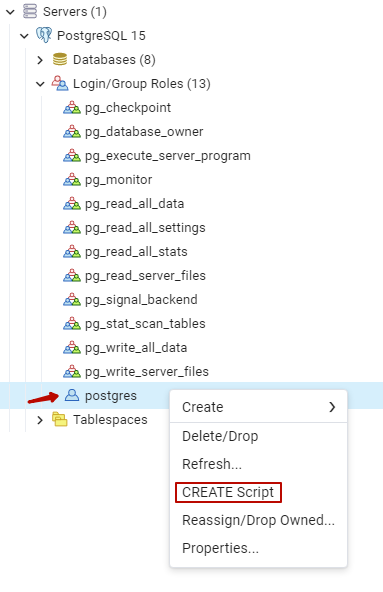Collapse the PostgreSQL 15 server node
Screen dimensions: 383x592
[24, 36]
